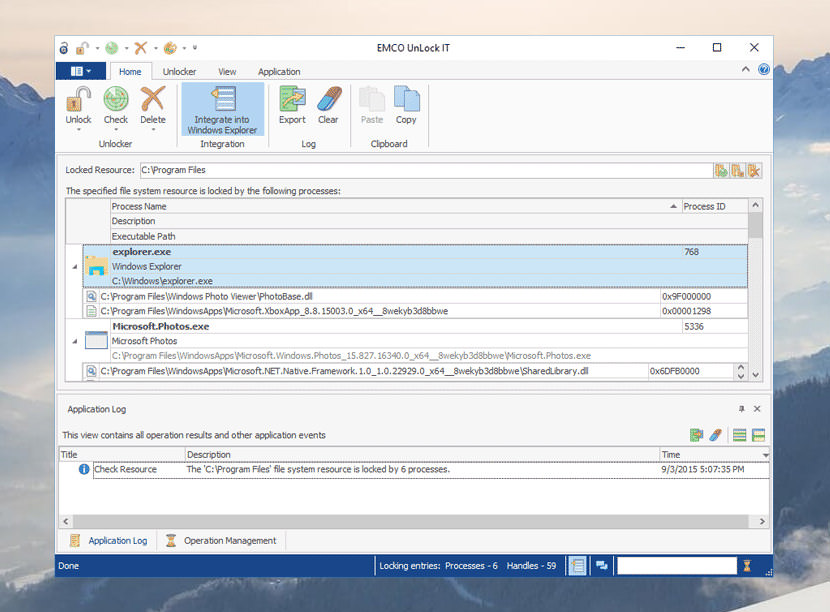Screen dimensions: 830x612
Task: Click the first browse icon beside Locked Resource
Action: [x=721, y=170]
